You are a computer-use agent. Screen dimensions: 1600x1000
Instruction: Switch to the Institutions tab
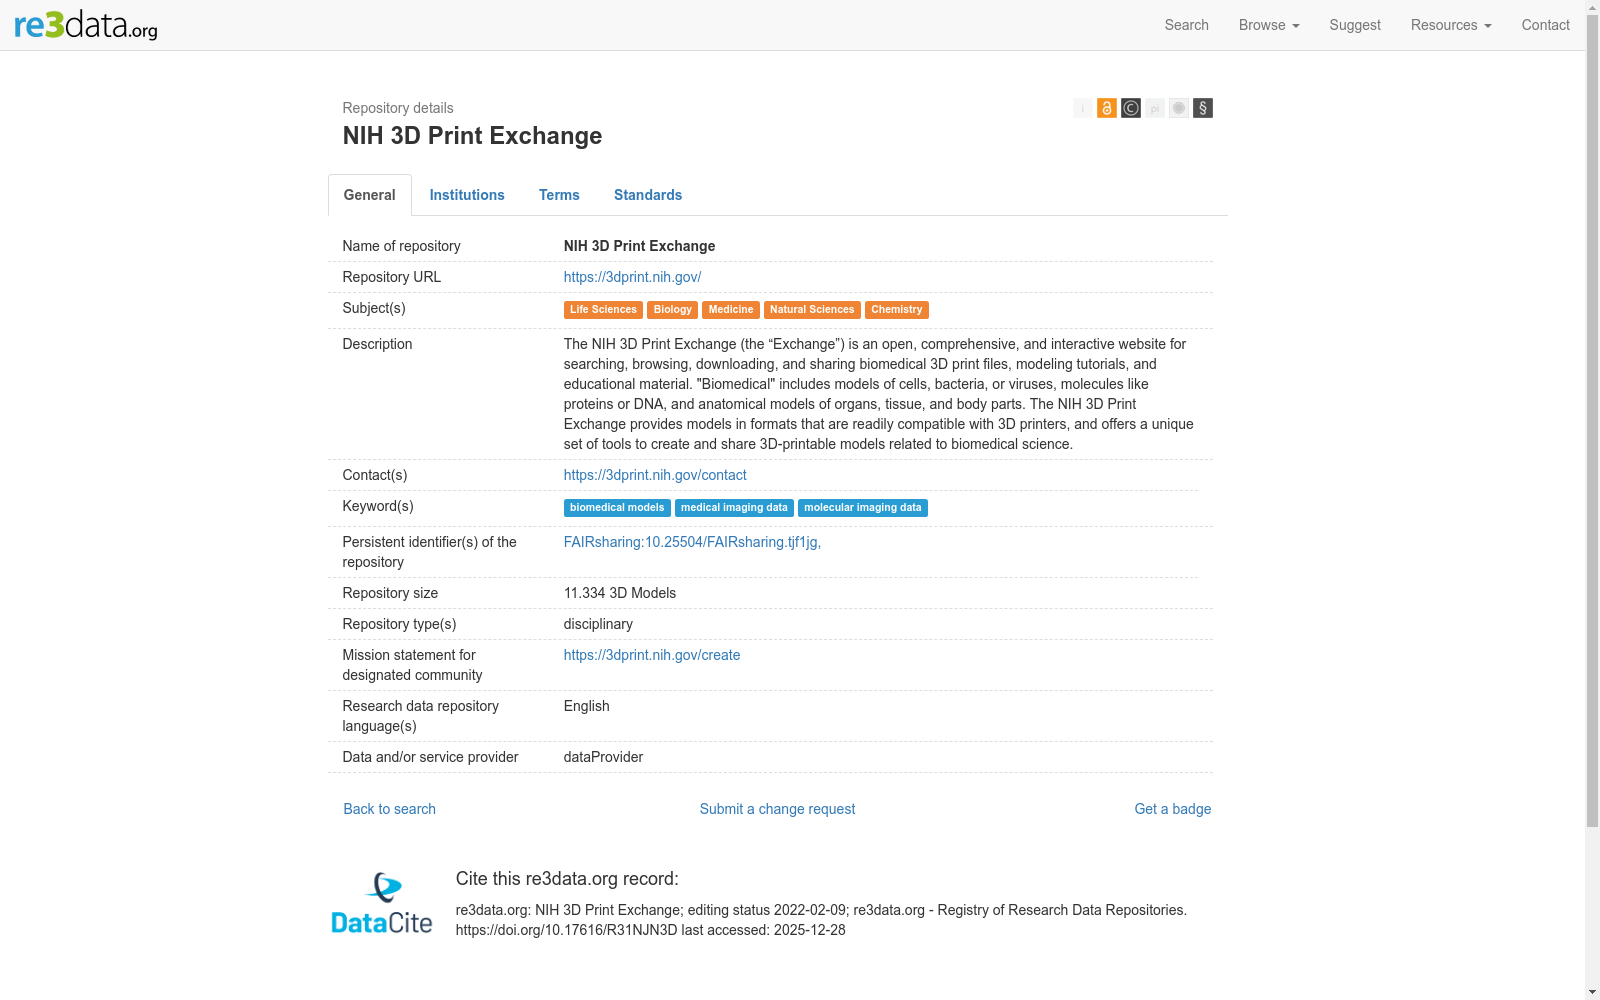pos(467,195)
